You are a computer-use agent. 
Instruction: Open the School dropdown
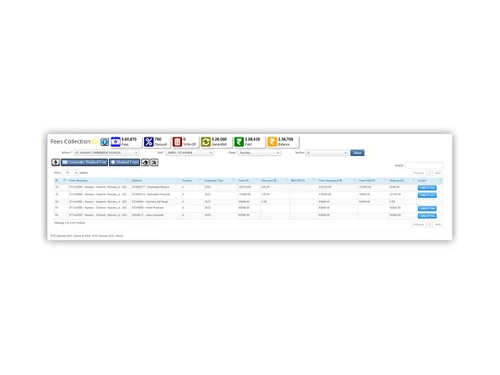click(106, 153)
